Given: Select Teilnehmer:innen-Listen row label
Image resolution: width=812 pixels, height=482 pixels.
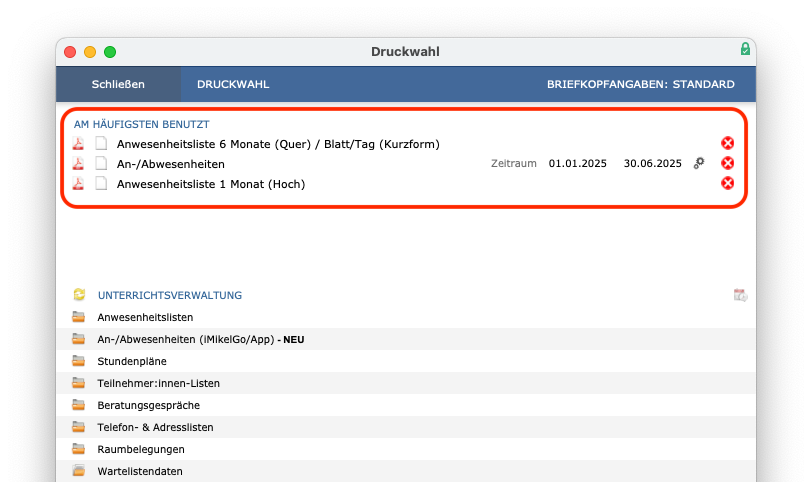Looking at the screenshot, I should (x=158, y=384).
